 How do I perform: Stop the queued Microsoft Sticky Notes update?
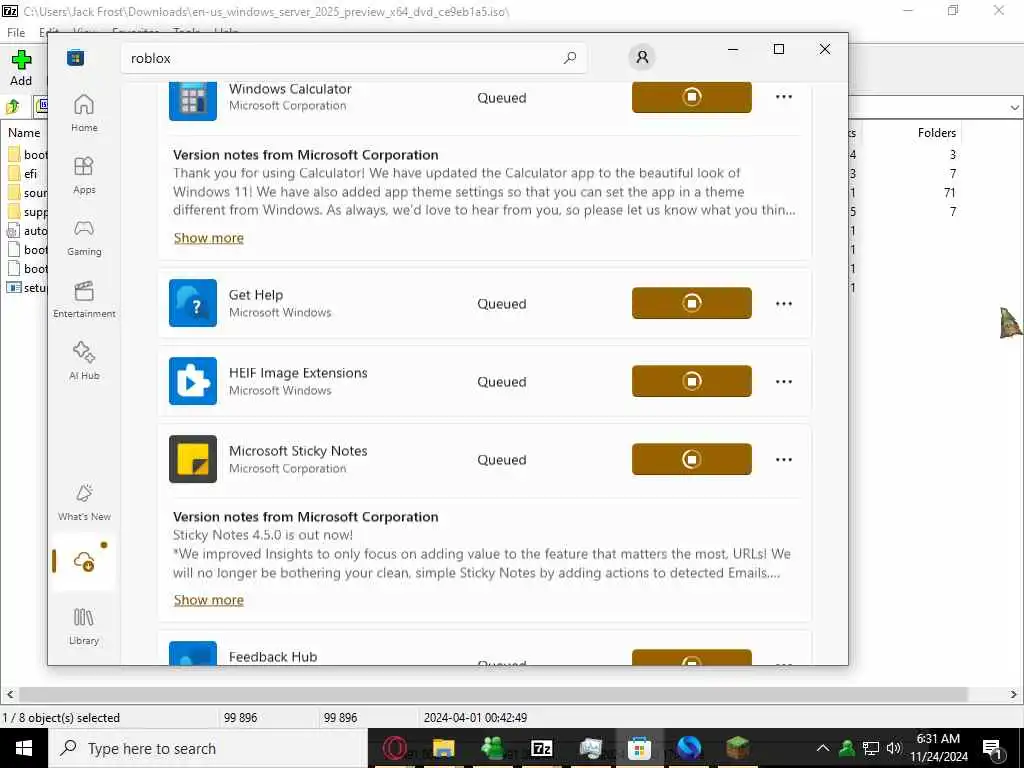[692, 459]
